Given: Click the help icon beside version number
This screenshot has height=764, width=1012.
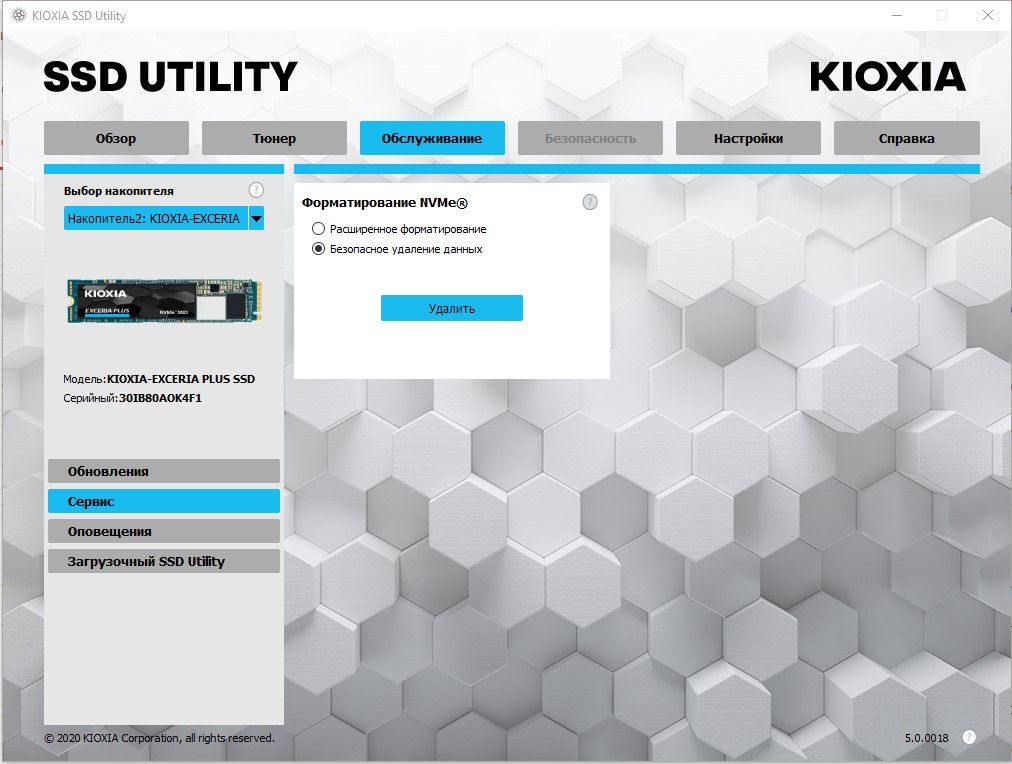Looking at the screenshot, I should [x=969, y=738].
